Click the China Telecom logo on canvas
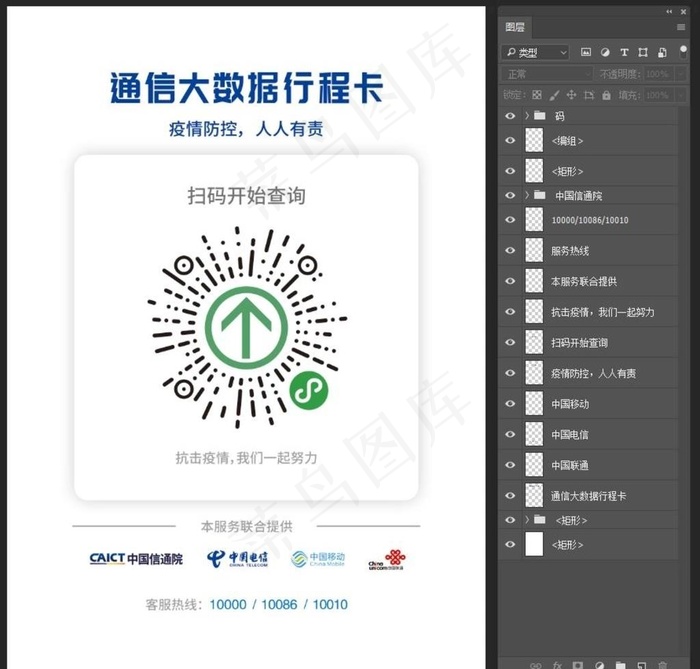This screenshot has height=669, width=700. (x=238, y=559)
